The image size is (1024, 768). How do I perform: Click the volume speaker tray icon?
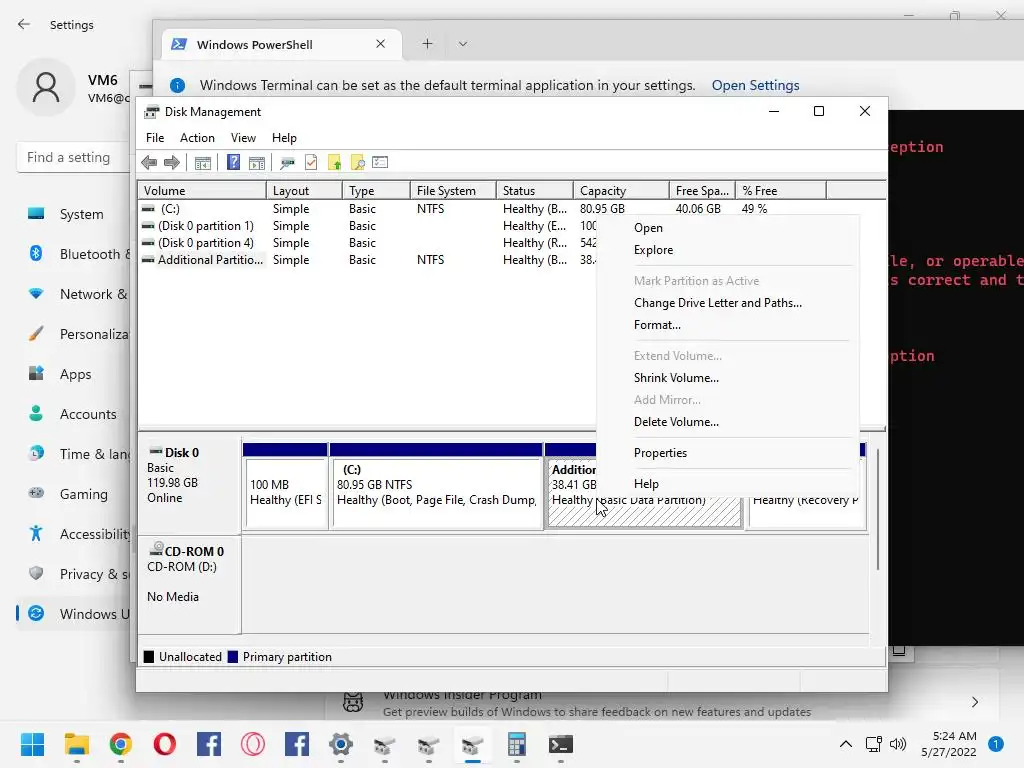click(x=898, y=744)
